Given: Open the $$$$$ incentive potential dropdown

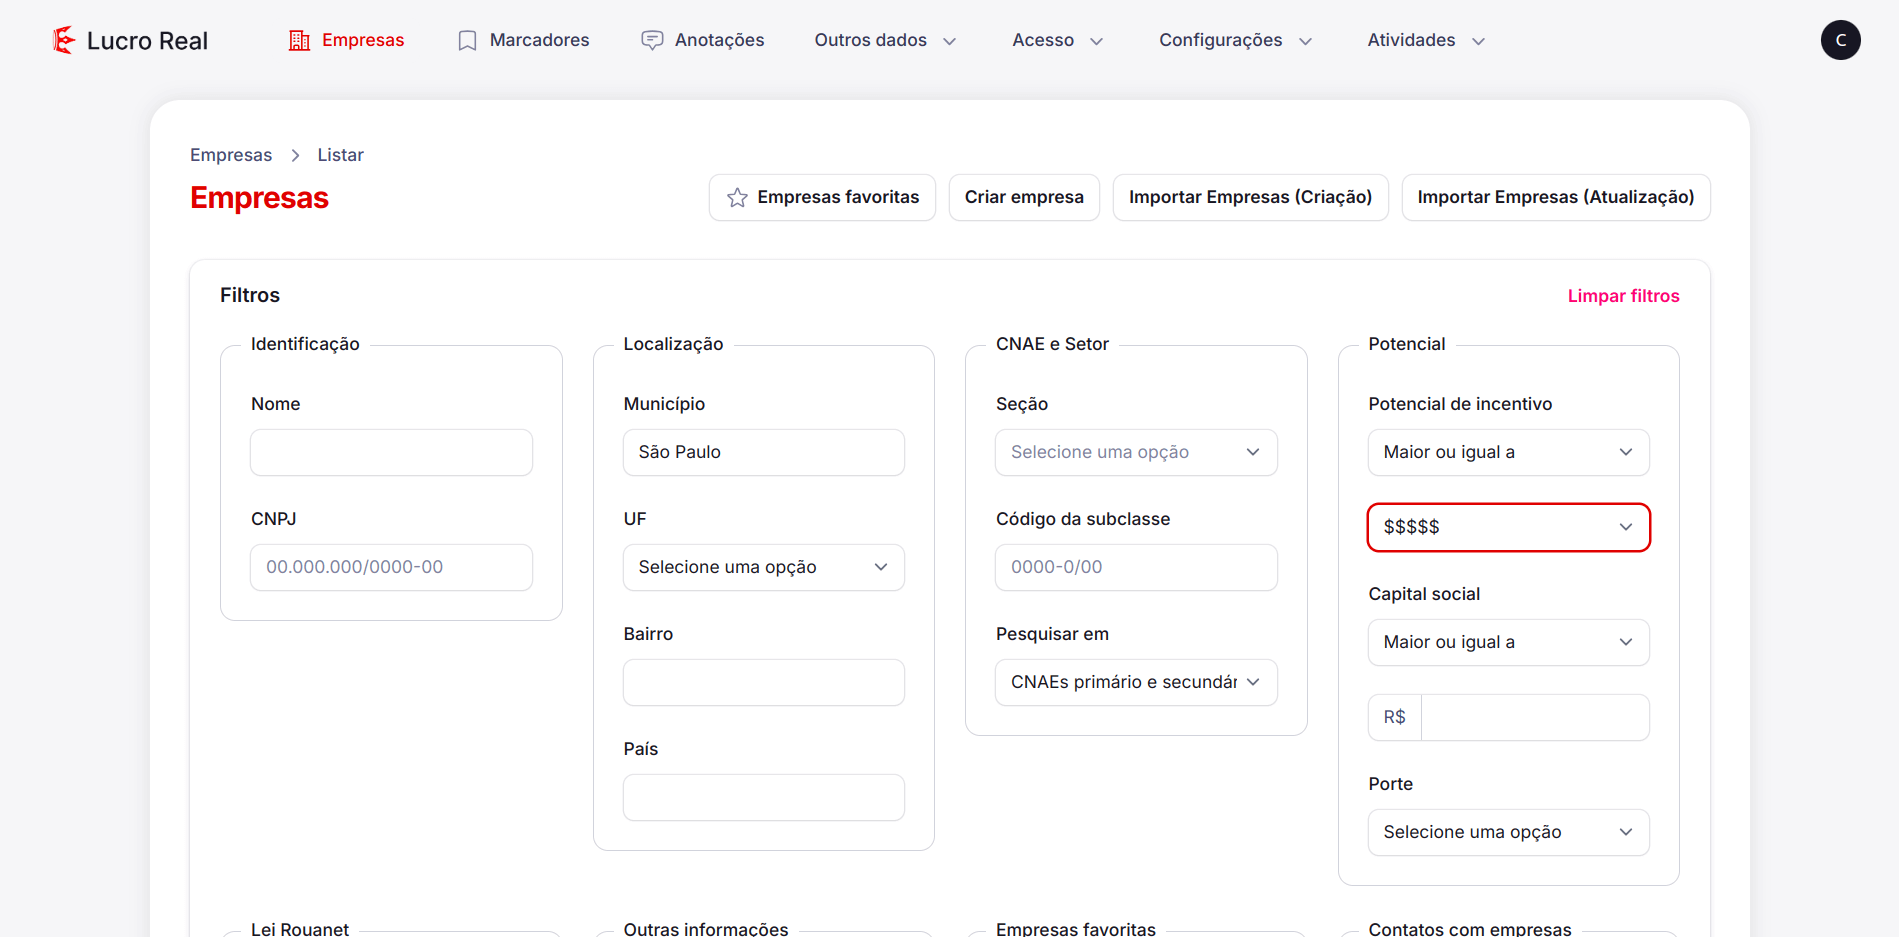Looking at the screenshot, I should click(1508, 527).
